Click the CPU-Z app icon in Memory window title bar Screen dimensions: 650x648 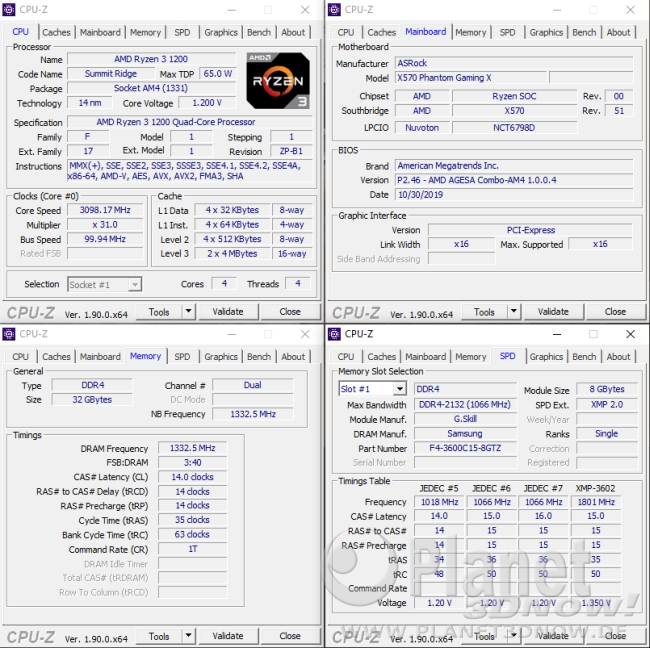pos(9,334)
